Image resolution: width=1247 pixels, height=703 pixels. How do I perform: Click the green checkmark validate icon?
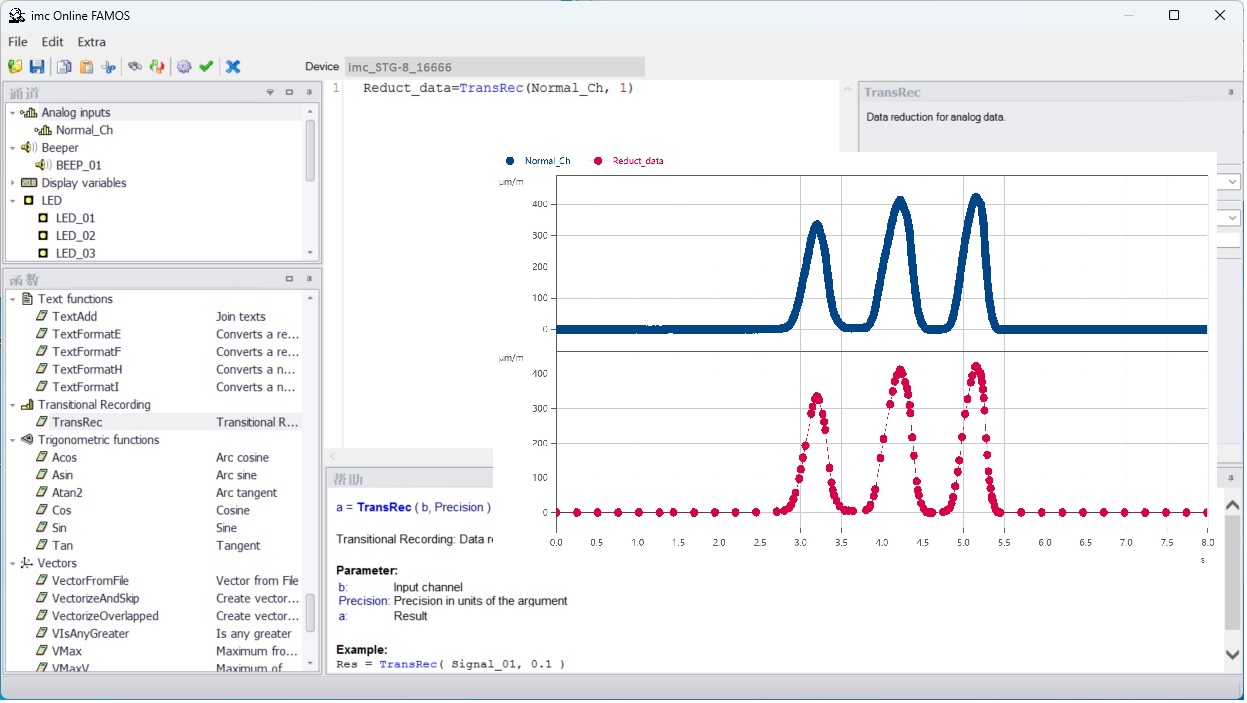click(206, 67)
